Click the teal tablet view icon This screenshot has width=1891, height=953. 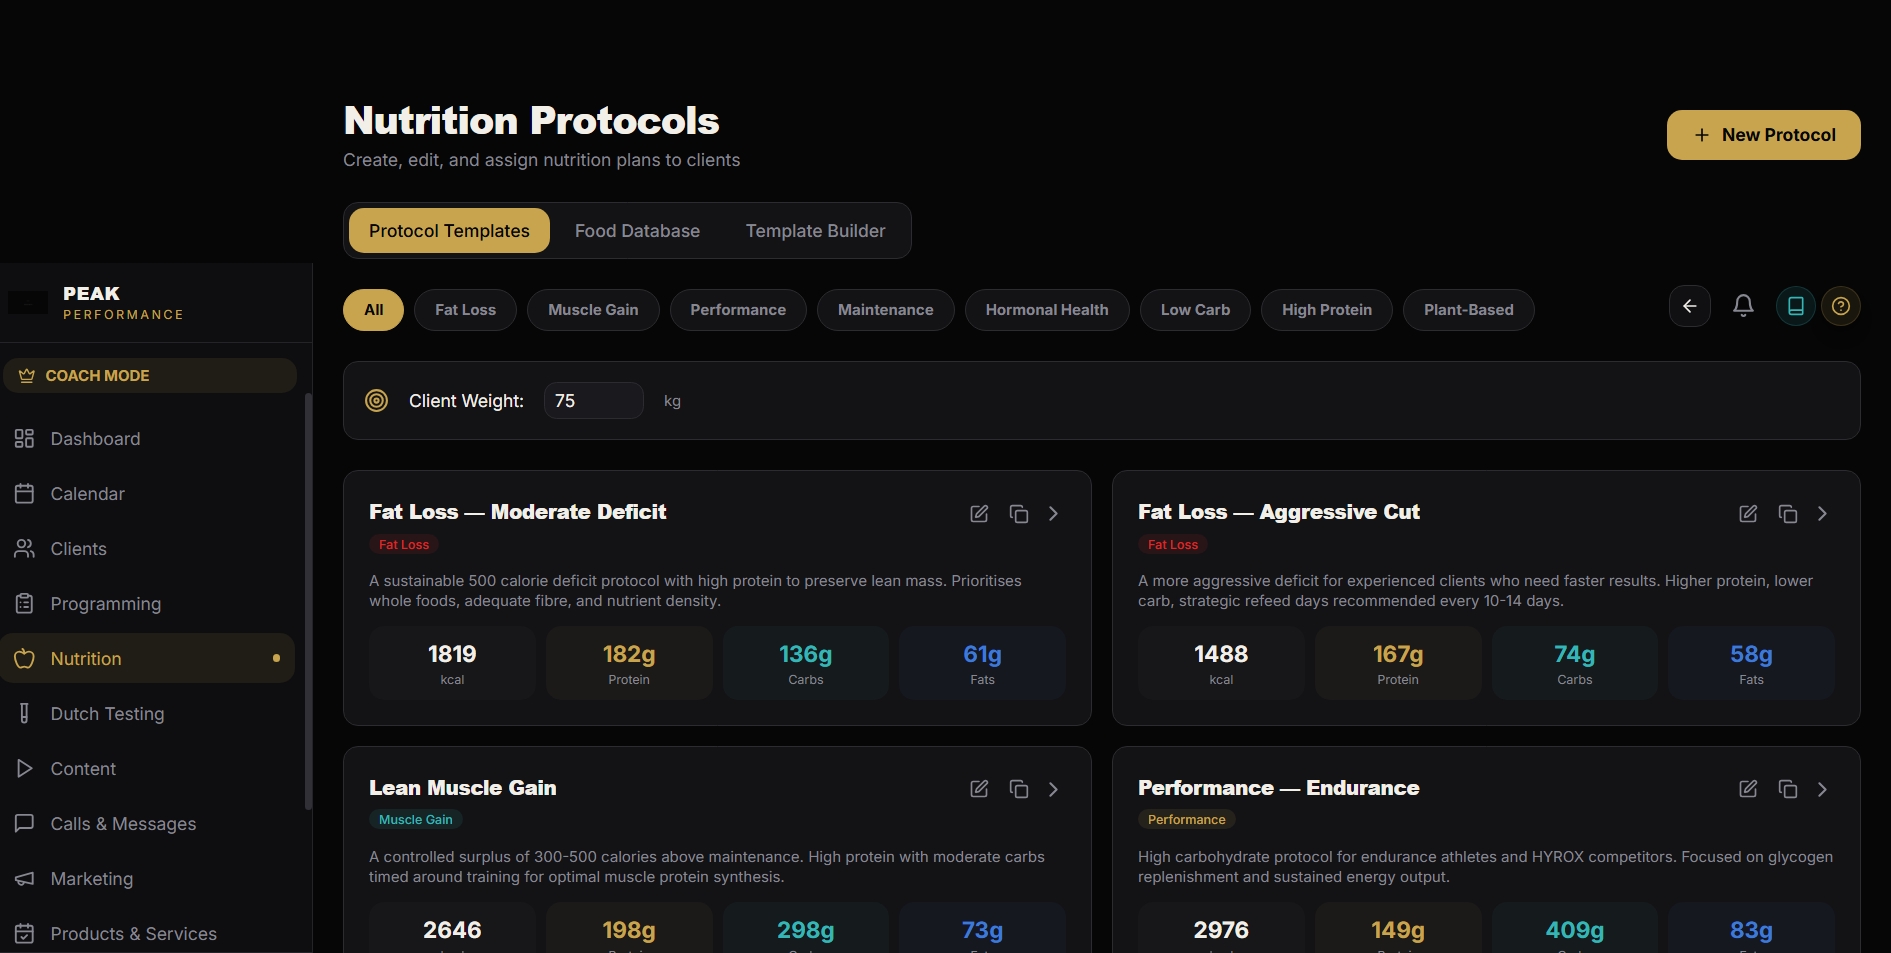click(1796, 306)
